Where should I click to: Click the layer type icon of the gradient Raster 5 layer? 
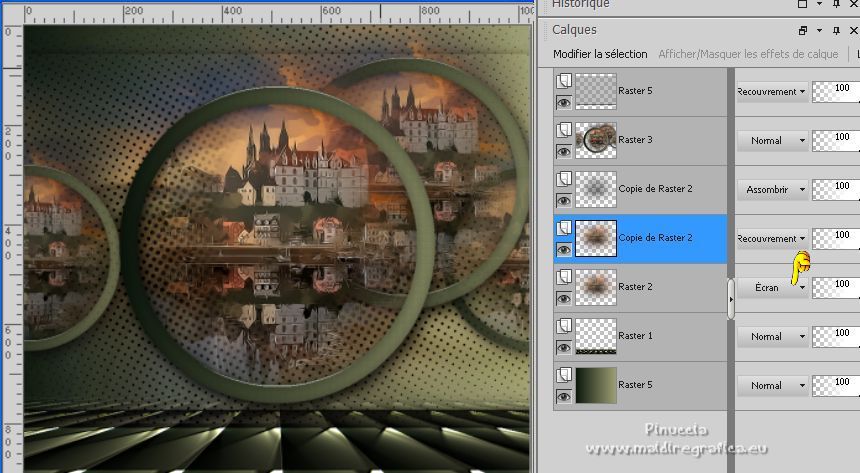click(564, 375)
